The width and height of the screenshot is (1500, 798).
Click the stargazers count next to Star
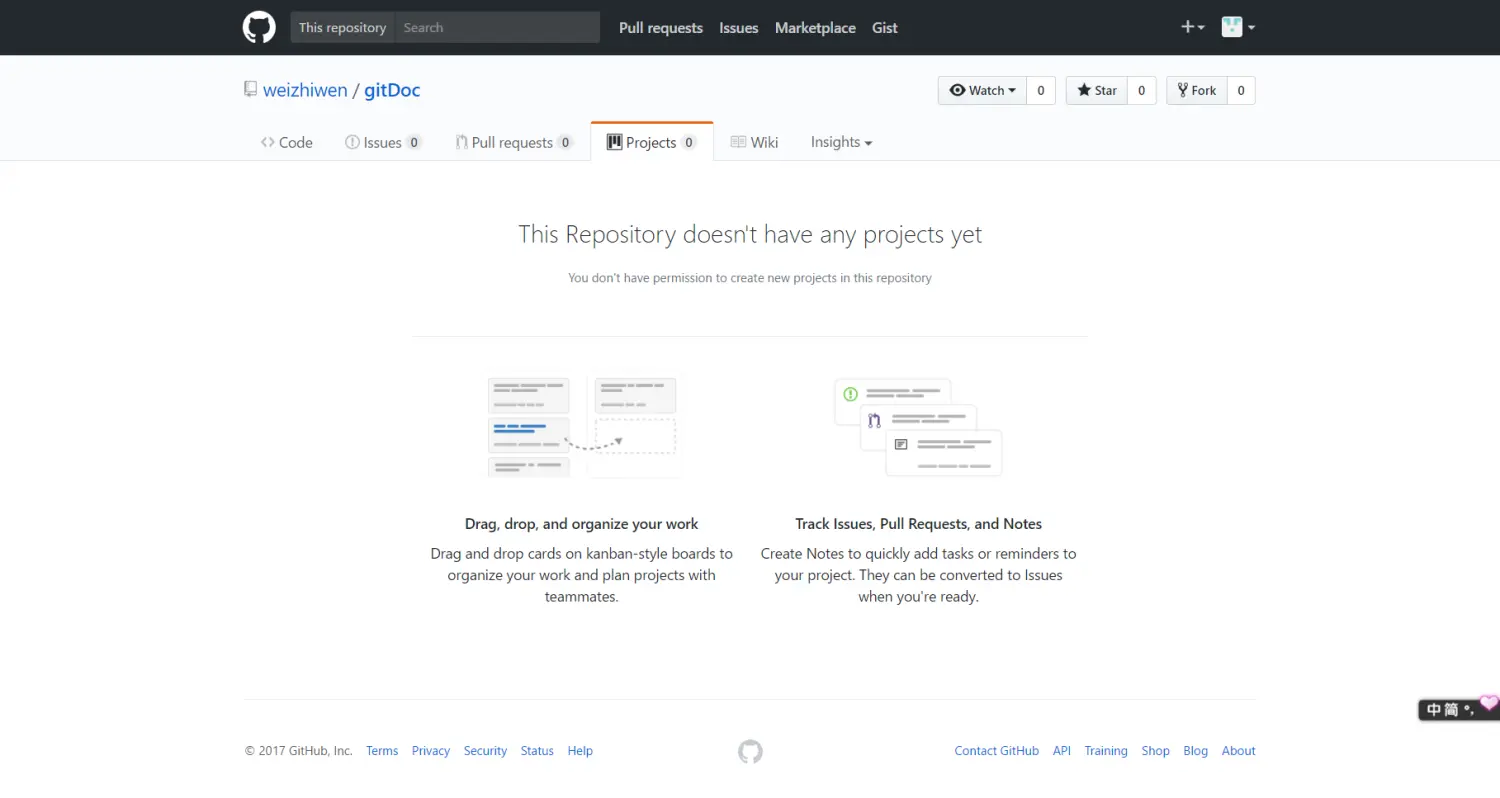(x=1141, y=90)
